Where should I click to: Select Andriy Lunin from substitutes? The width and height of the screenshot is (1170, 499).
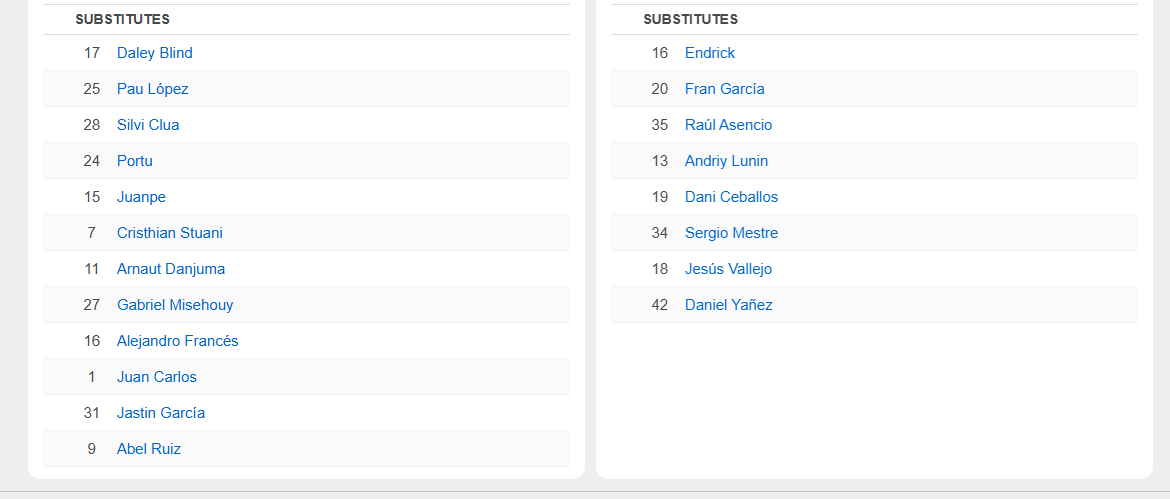(726, 161)
